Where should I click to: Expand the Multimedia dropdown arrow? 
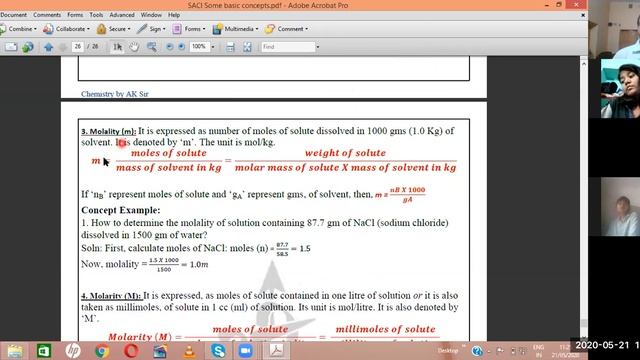click(x=257, y=29)
